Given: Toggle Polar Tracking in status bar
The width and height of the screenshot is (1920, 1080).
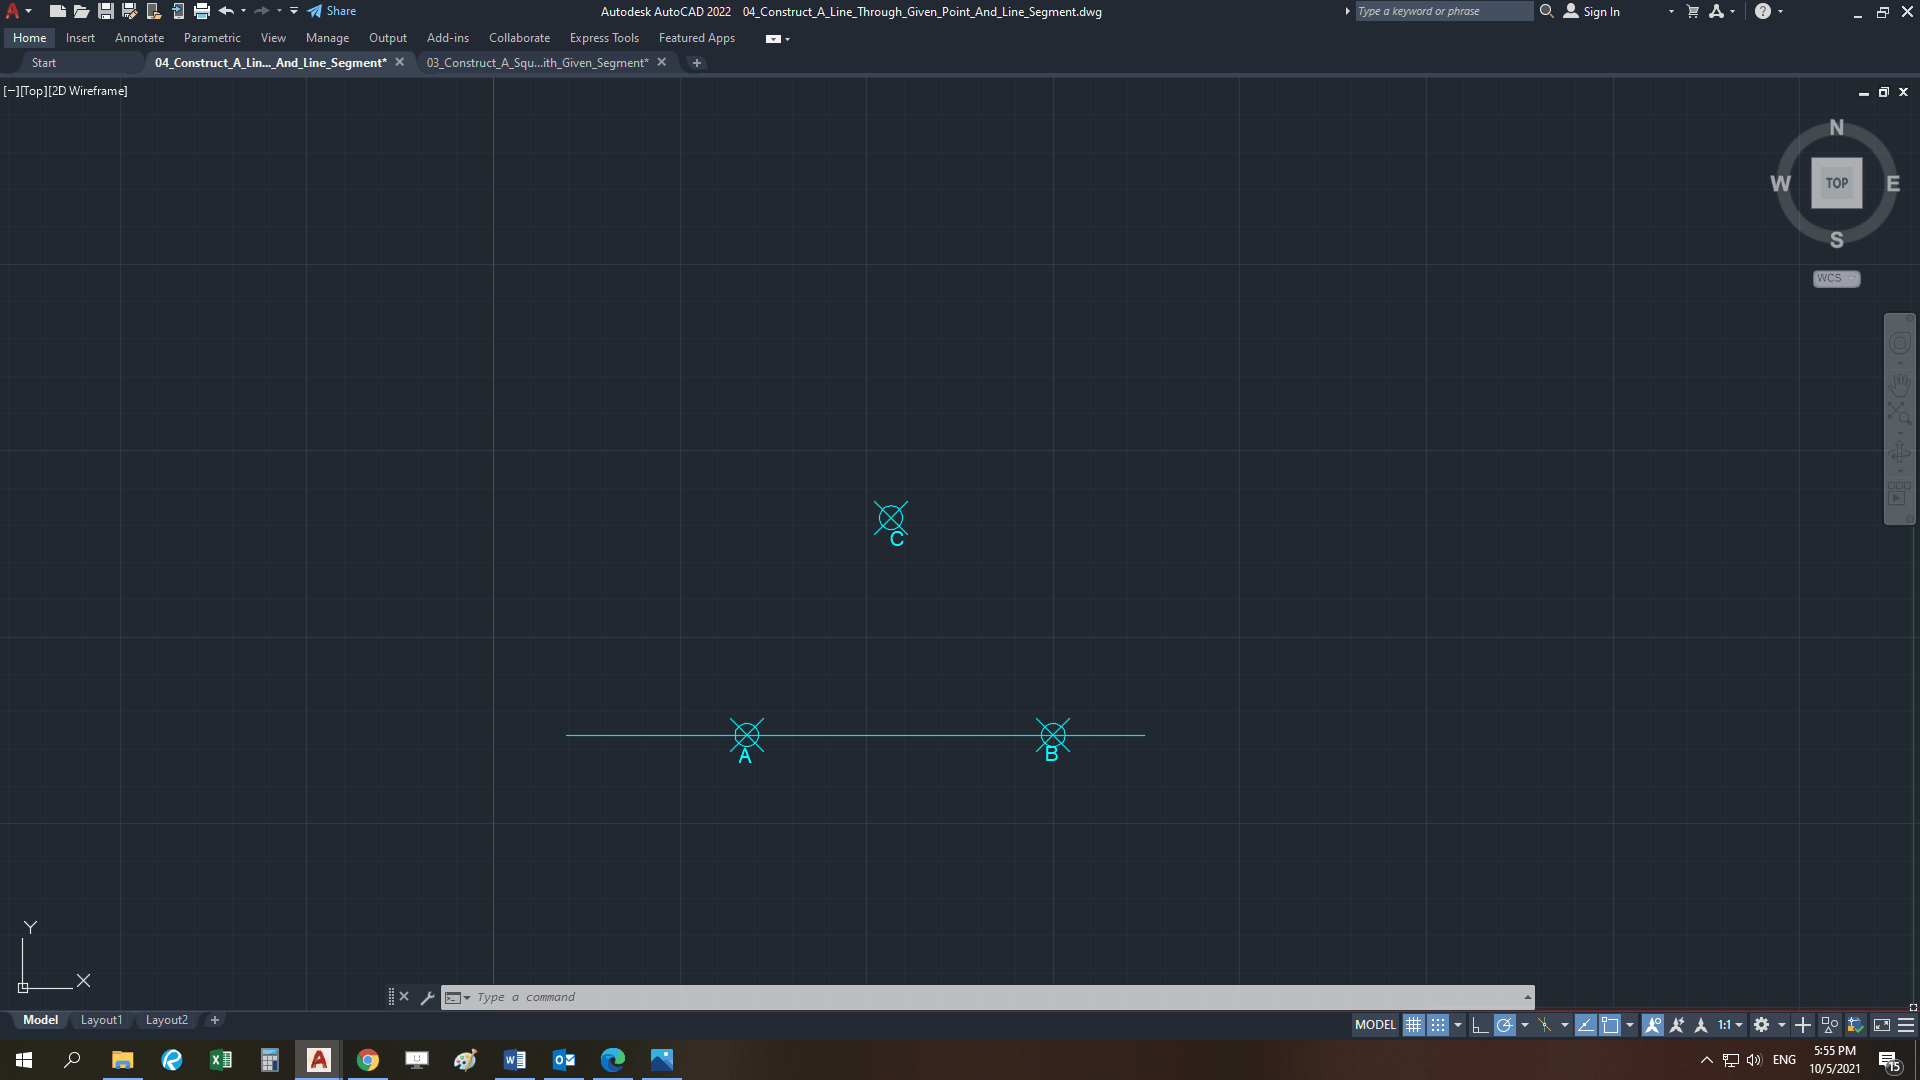Looking at the screenshot, I should (x=1504, y=1025).
